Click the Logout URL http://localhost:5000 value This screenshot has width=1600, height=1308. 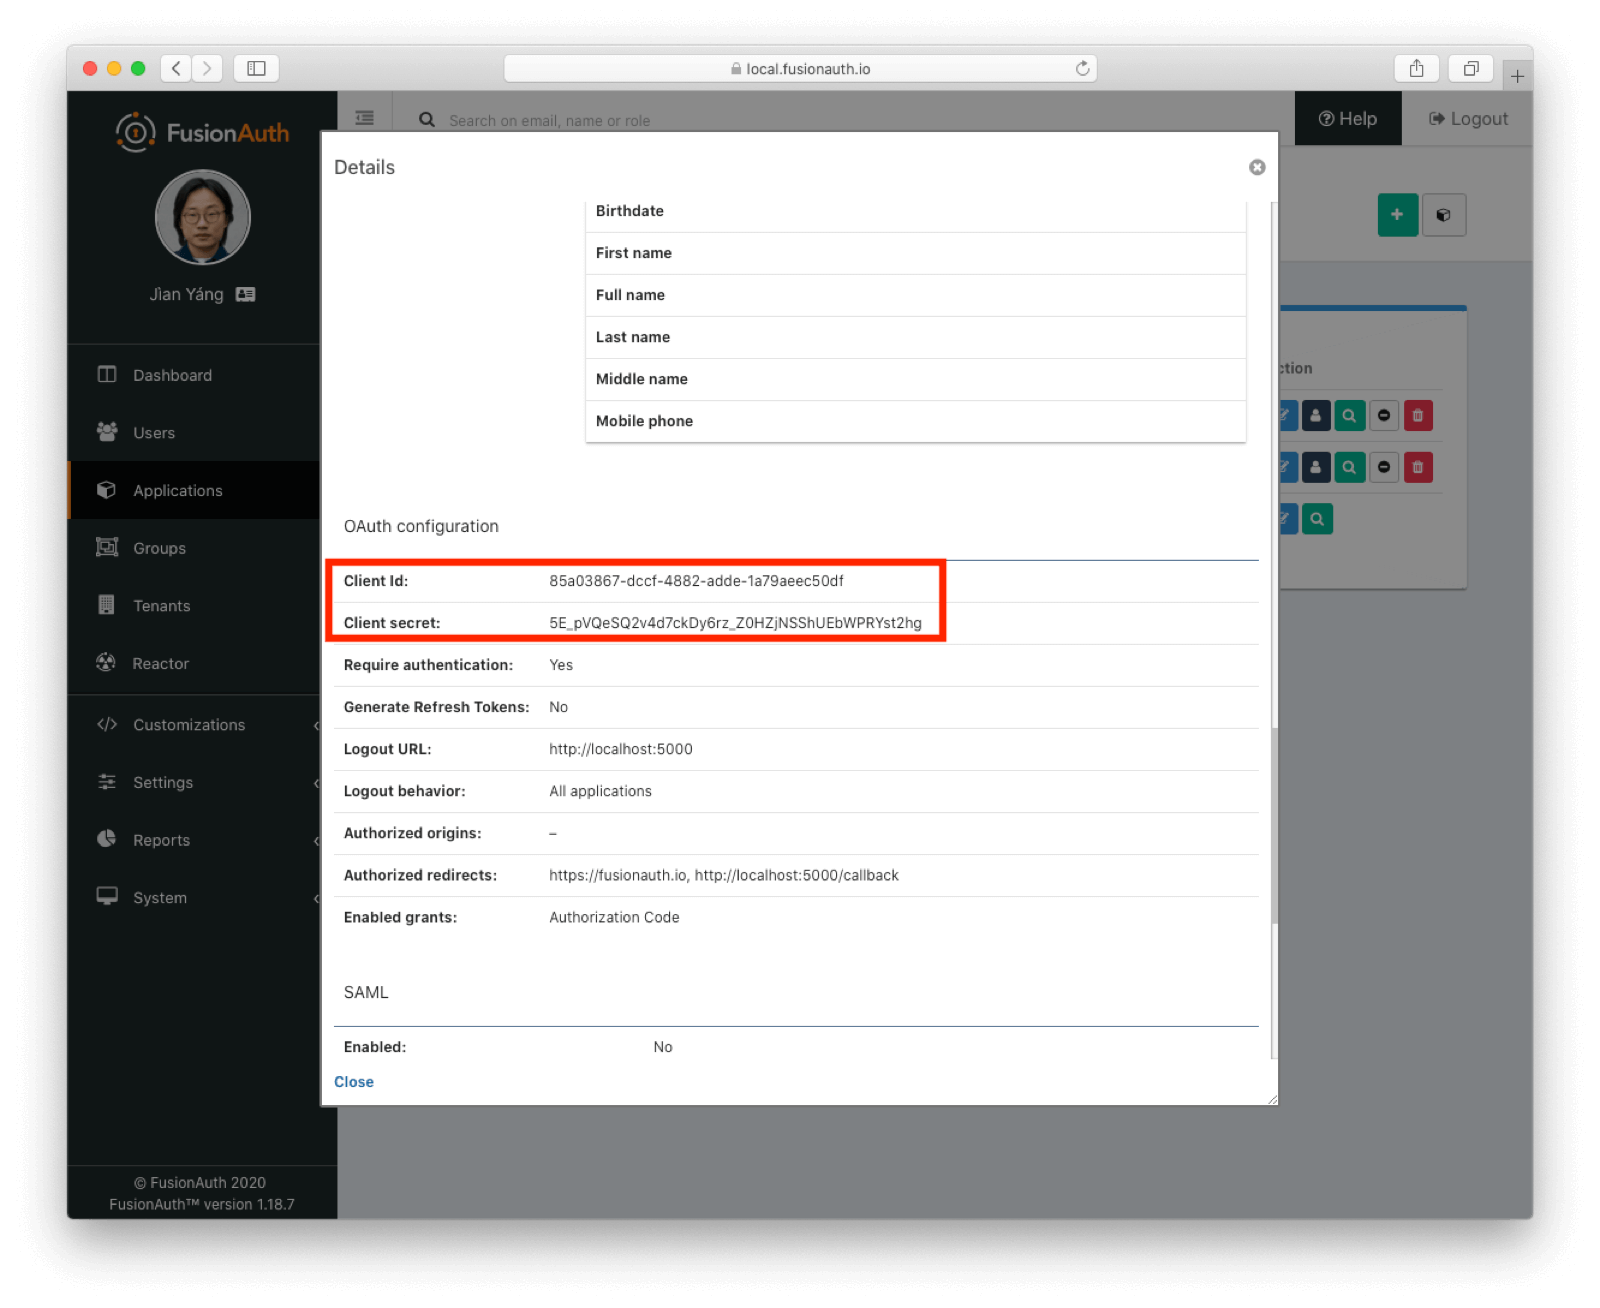coord(621,749)
